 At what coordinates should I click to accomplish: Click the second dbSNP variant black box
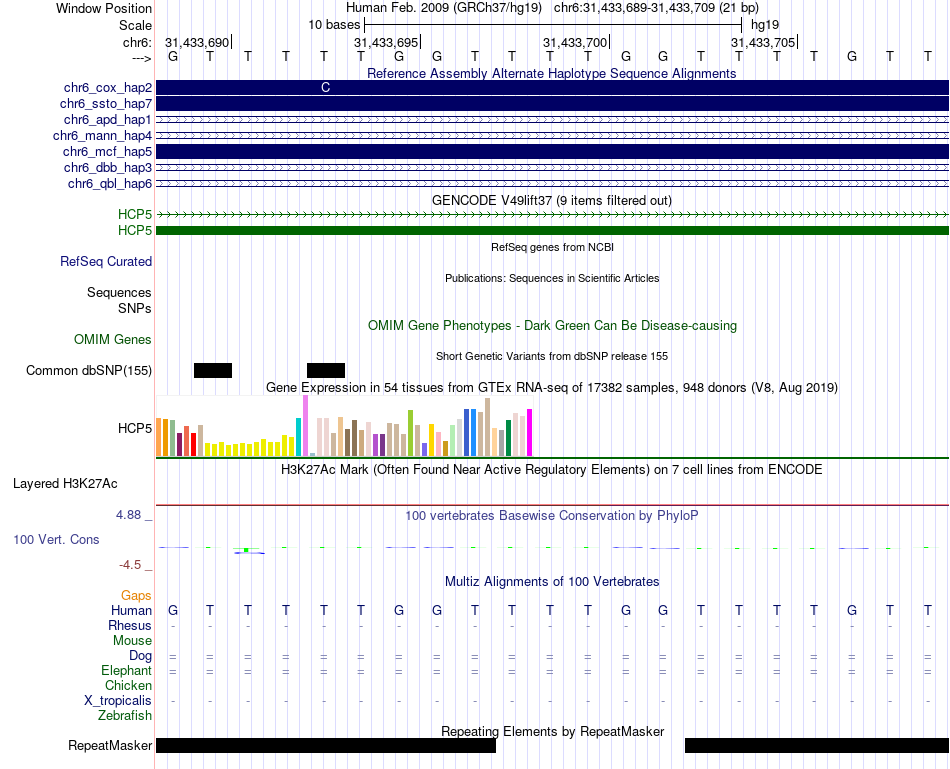[x=326, y=370]
